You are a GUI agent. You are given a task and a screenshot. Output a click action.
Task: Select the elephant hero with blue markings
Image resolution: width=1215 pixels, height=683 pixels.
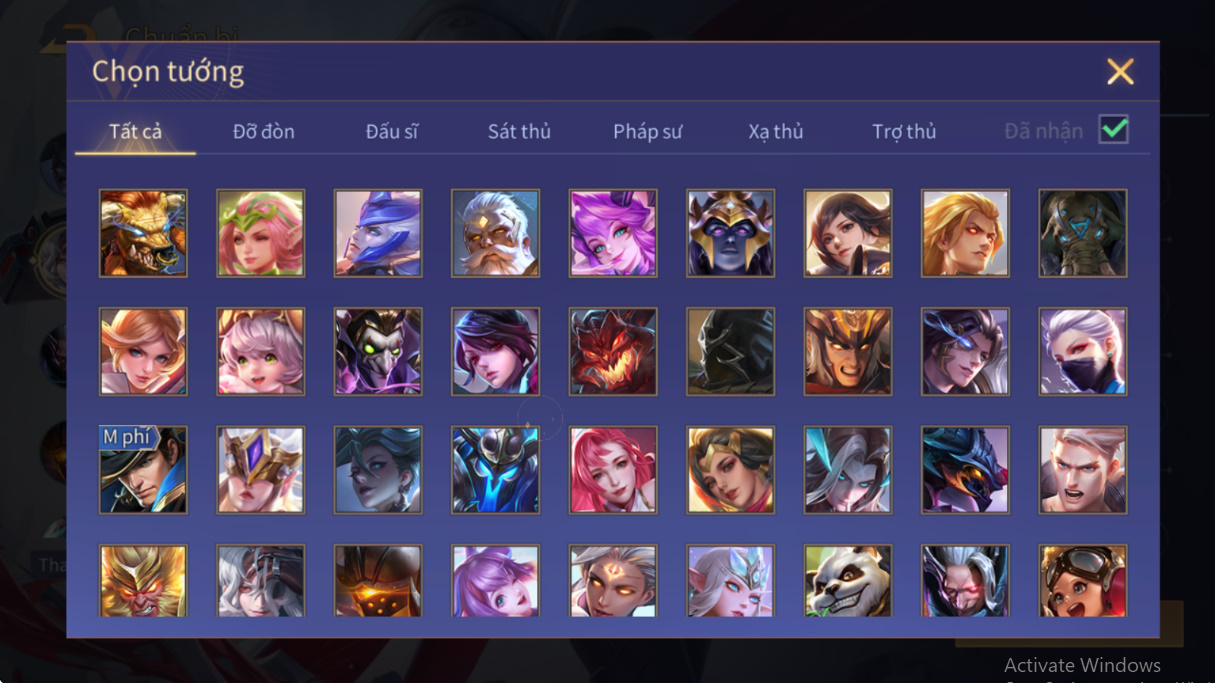coord(1083,233)
